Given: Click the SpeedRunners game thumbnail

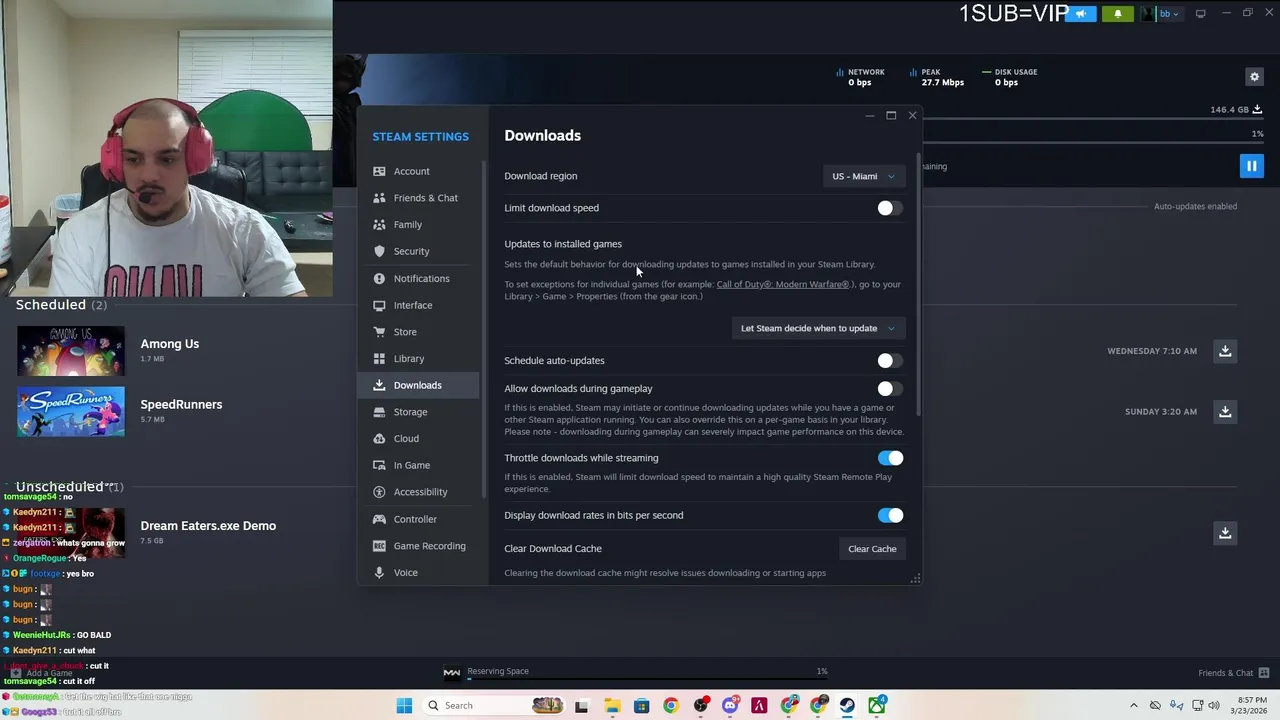Looking at the screenshot, I should pos(71,411).
